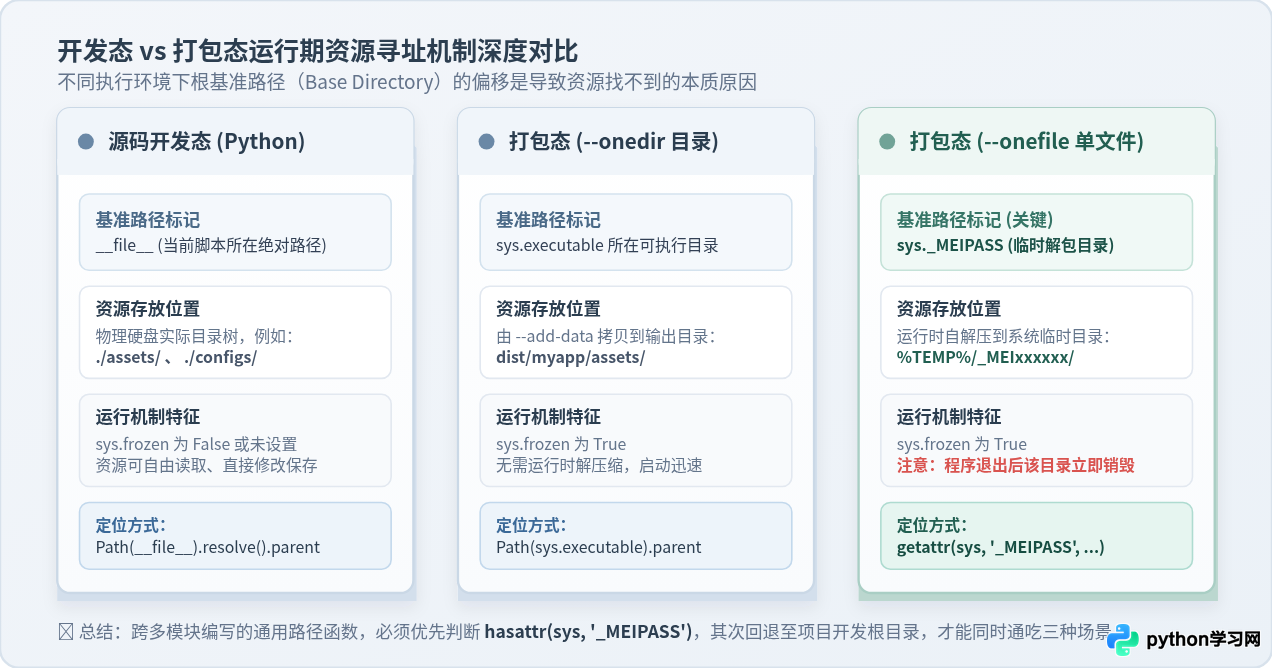Click 定位方式： label in --onedir card

coord(532,525)
